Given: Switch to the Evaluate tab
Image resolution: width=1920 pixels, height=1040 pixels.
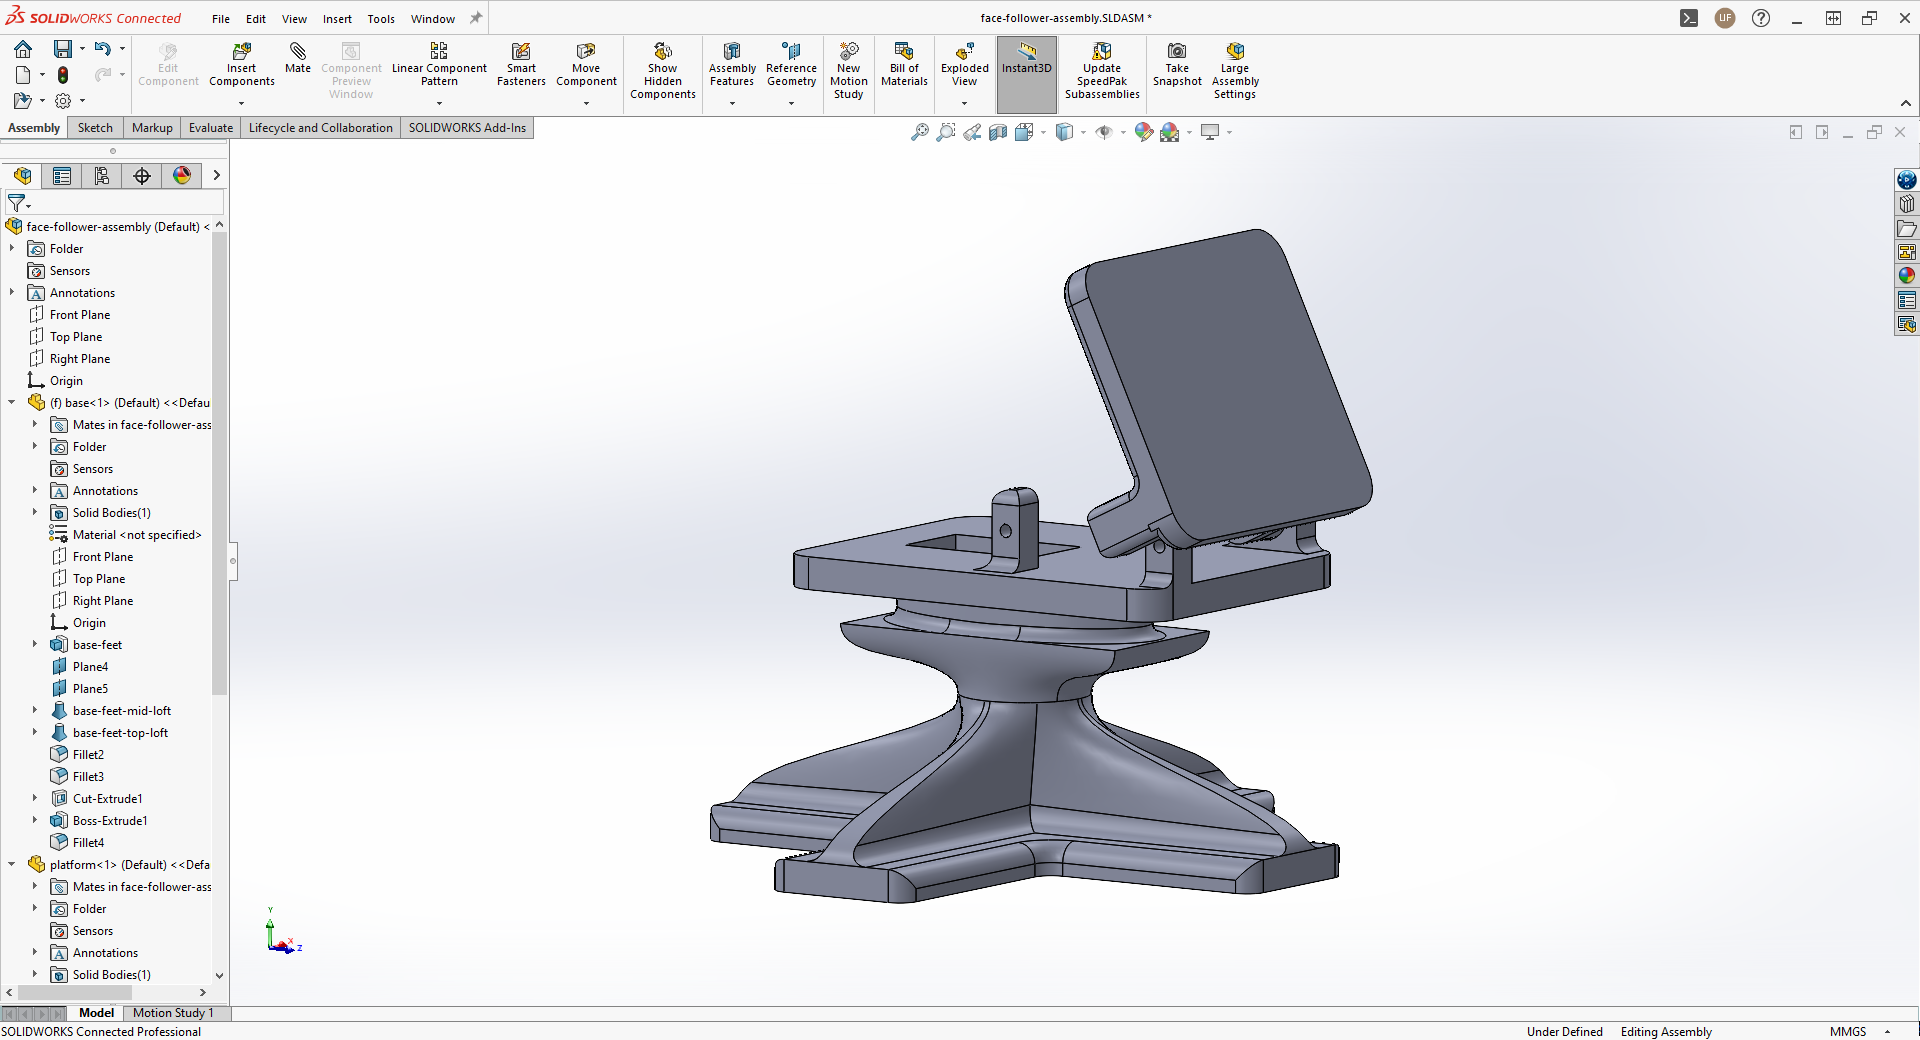Looking at the screenshot, I should pyautogui.click(x=210, y=128).
